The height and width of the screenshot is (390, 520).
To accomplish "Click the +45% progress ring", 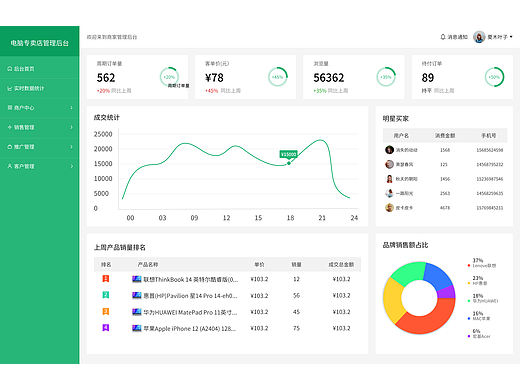I will 278,77.
